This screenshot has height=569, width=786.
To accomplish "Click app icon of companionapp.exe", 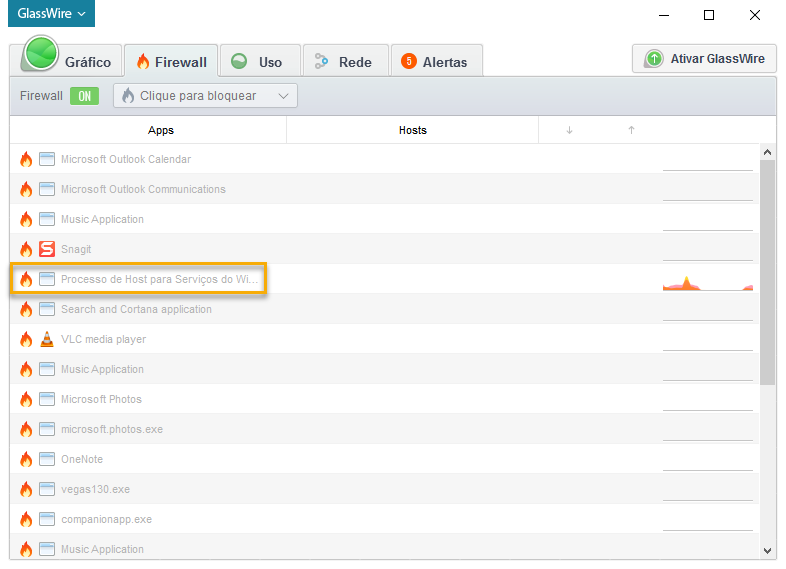I will click(47, 519).
